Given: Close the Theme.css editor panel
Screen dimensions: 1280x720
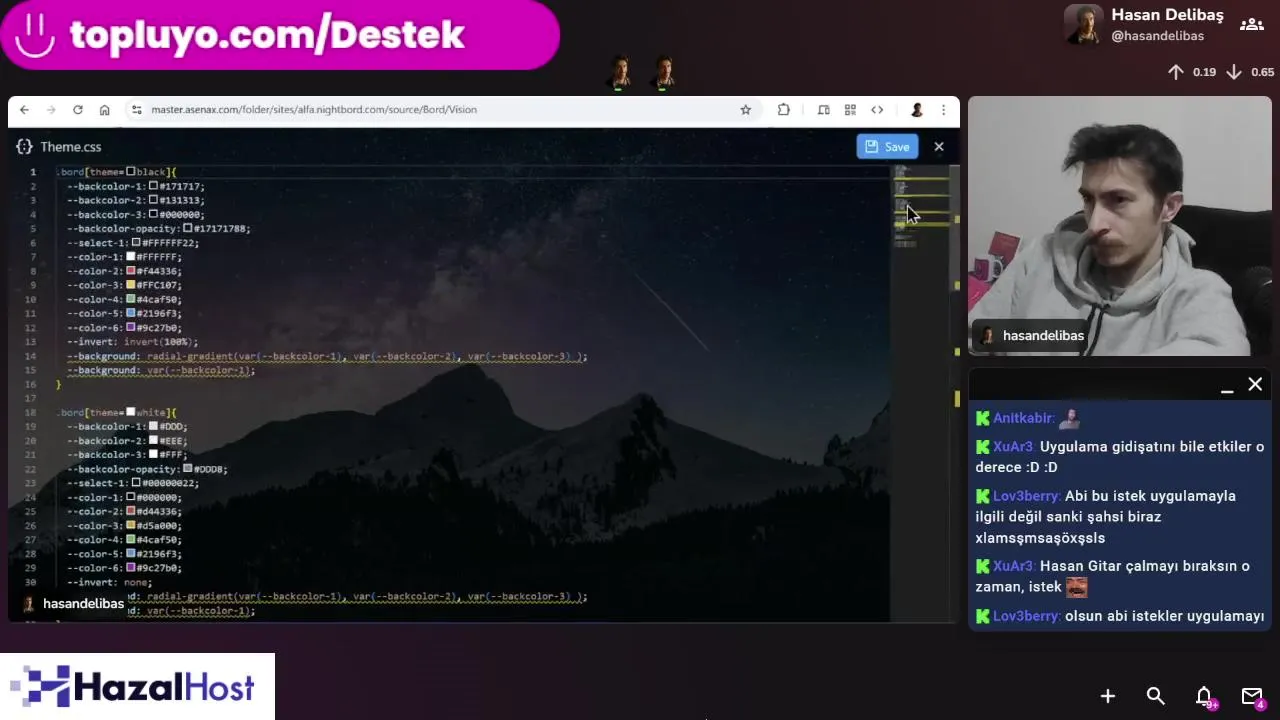Looking at the screenshot, I should coord(938,147).
